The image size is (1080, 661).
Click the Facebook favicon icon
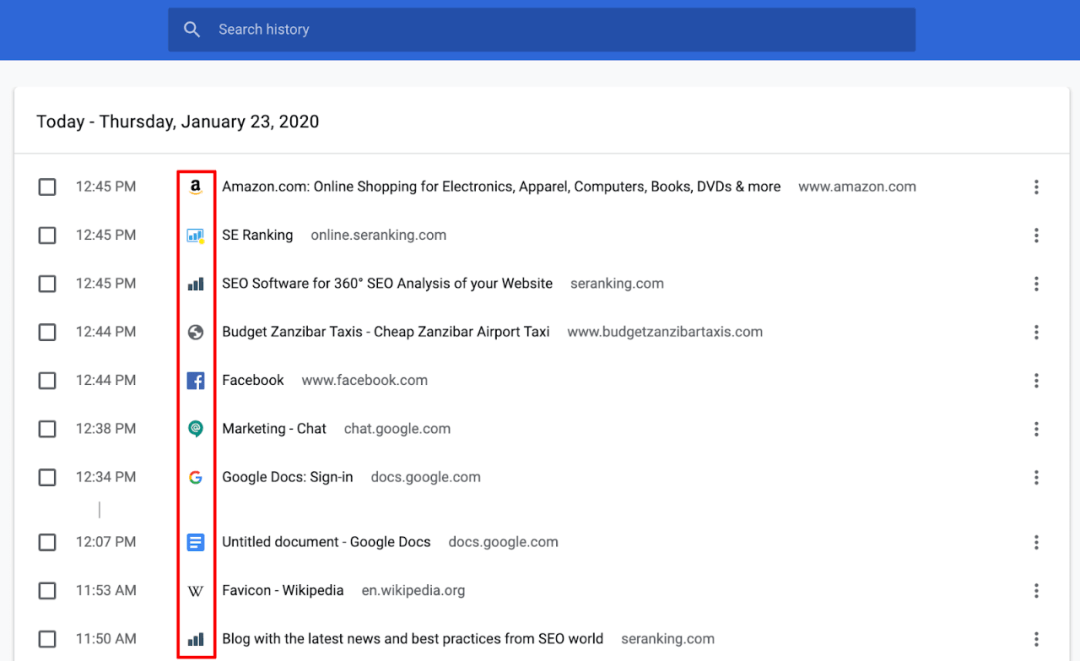[x=196, y=381]
